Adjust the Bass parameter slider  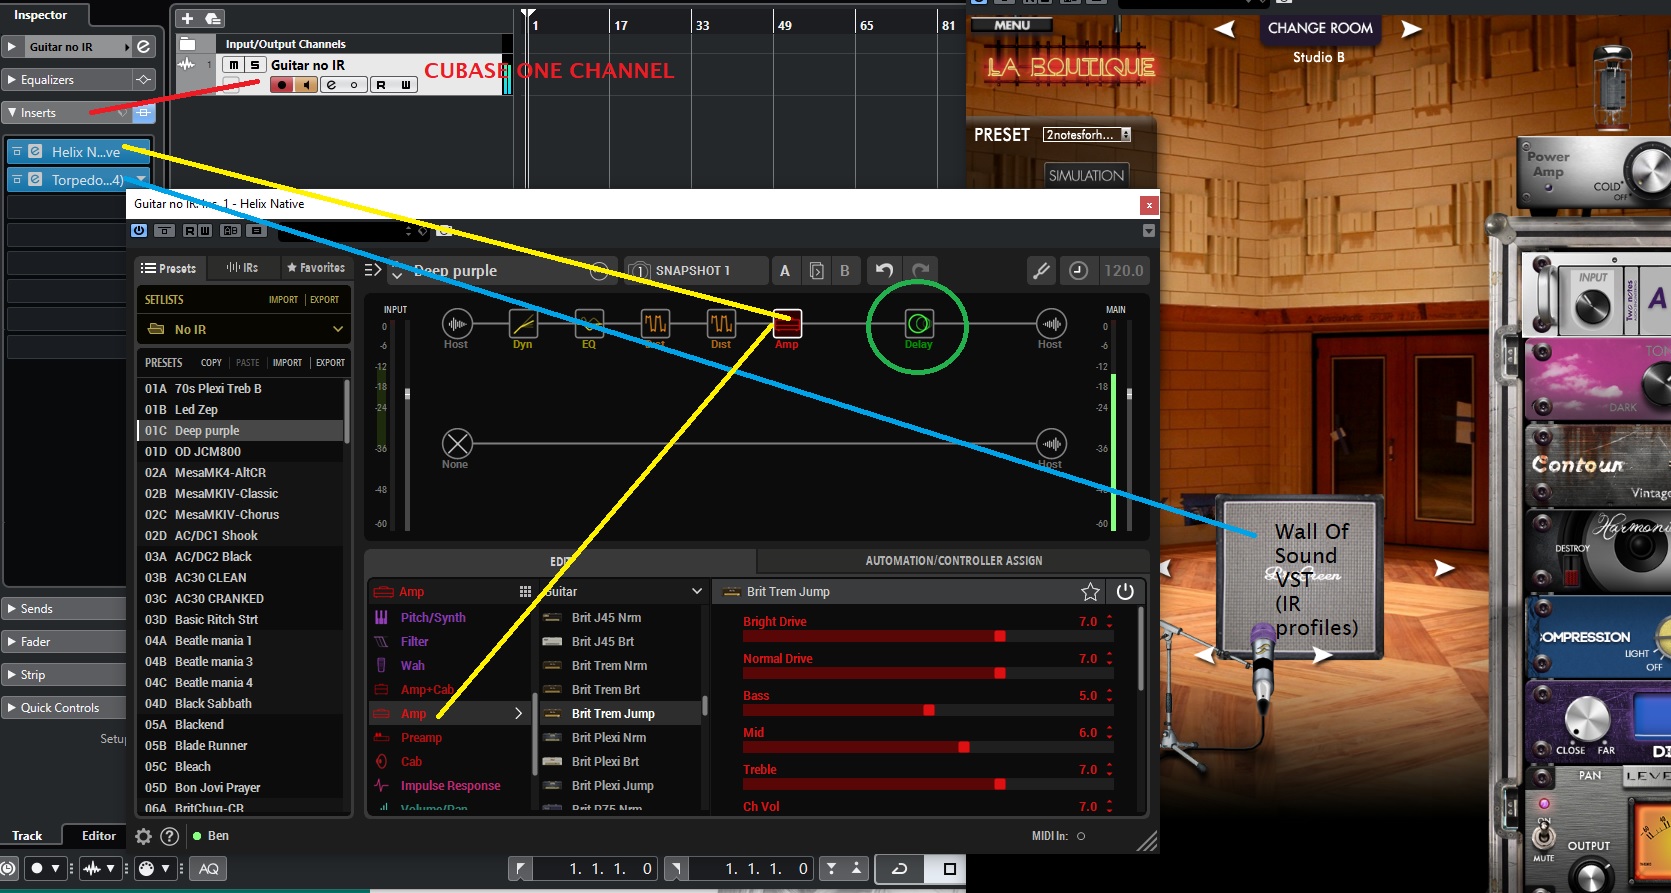click(928, 710)
